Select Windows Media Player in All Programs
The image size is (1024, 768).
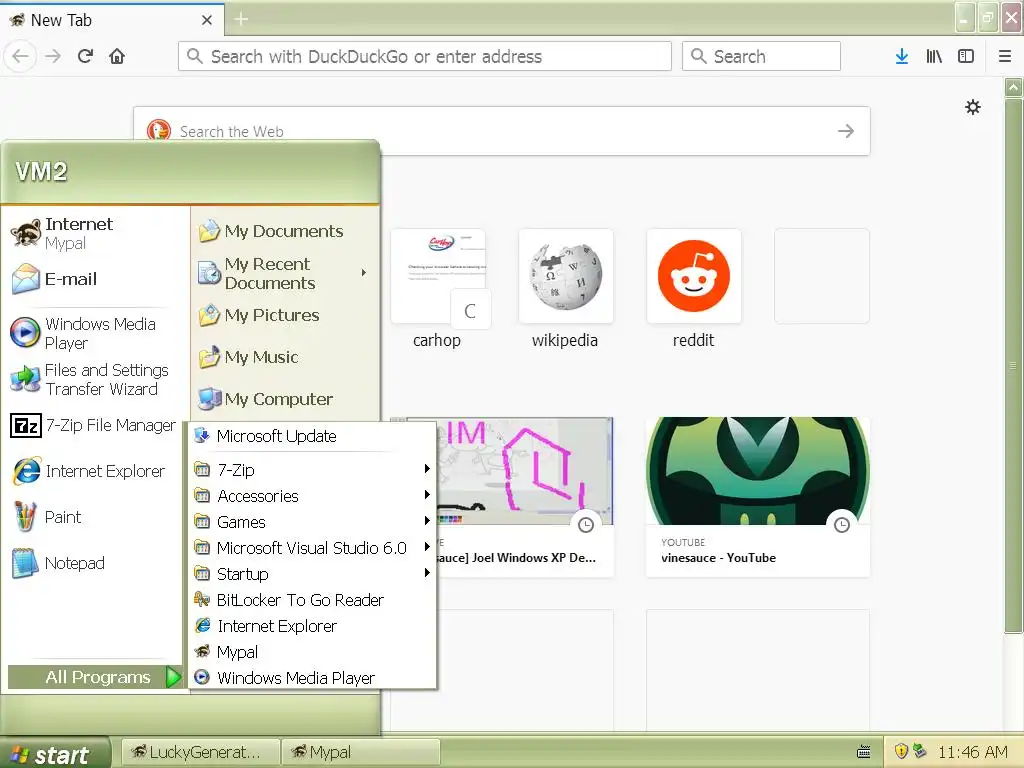tap(312, 678)
